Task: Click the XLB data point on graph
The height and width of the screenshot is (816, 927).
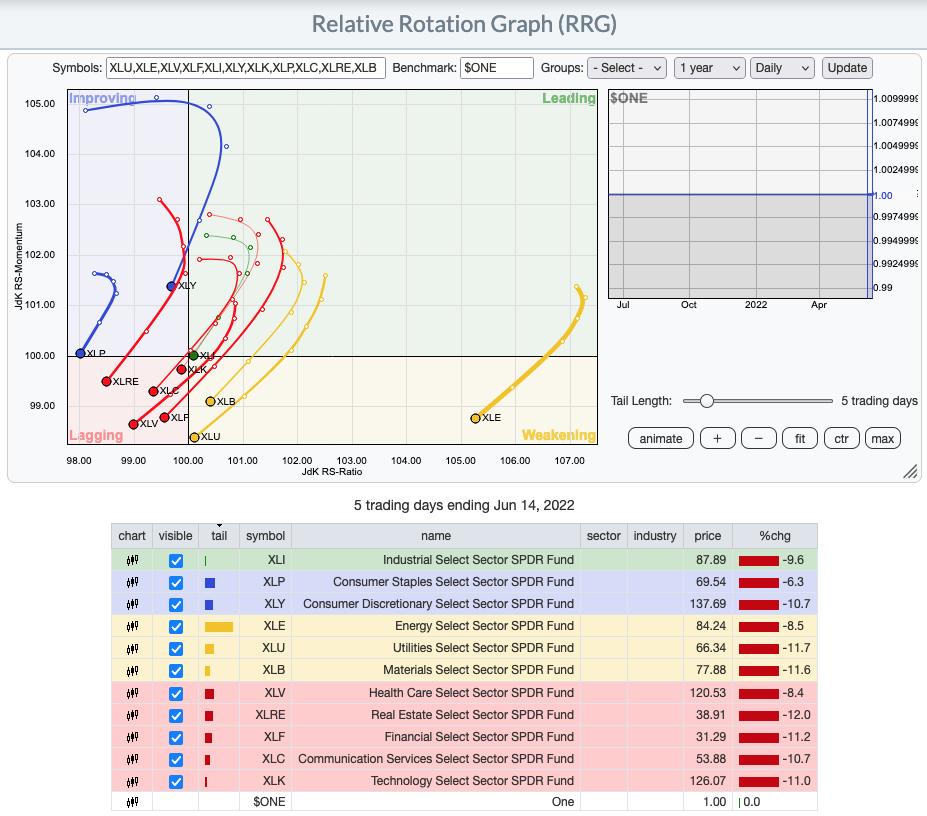Action: (210, 401)
